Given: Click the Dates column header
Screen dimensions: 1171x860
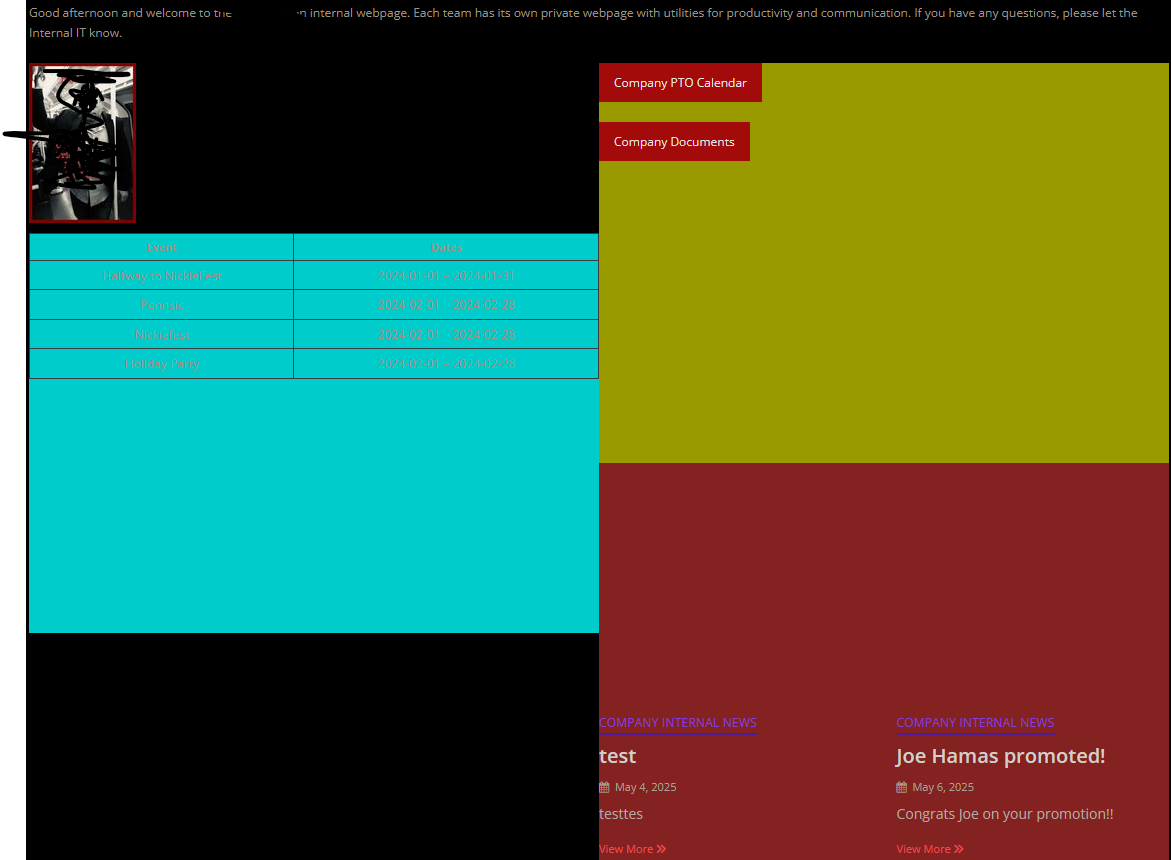Looking at the screenshot, I should tap(446, 247).
